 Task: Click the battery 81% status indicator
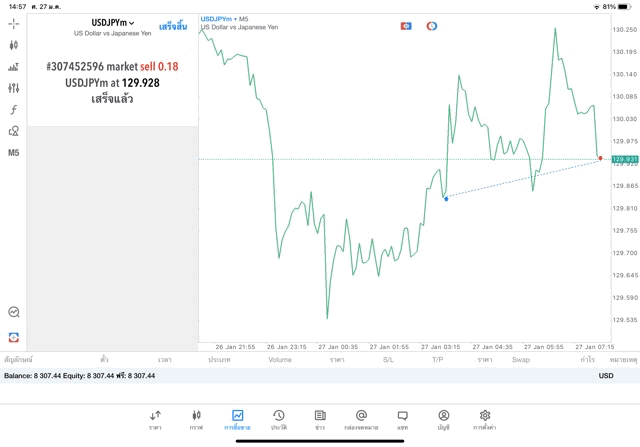coord(616,7)
